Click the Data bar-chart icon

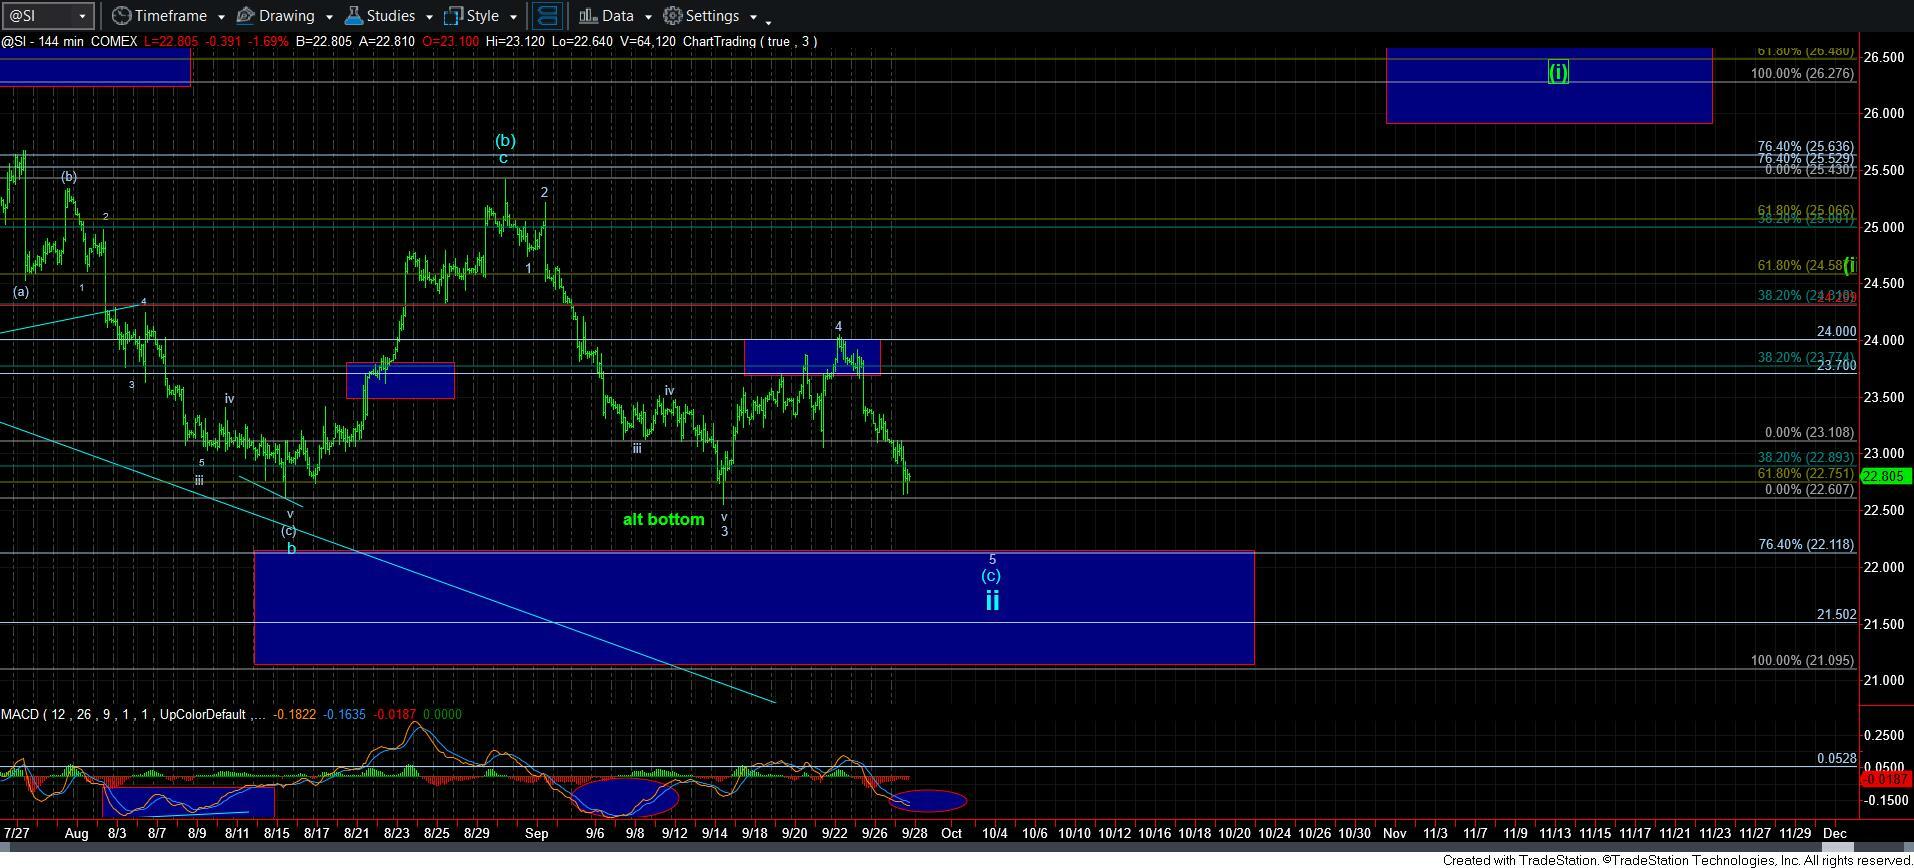pyautogui.click(x=588, y=16)
